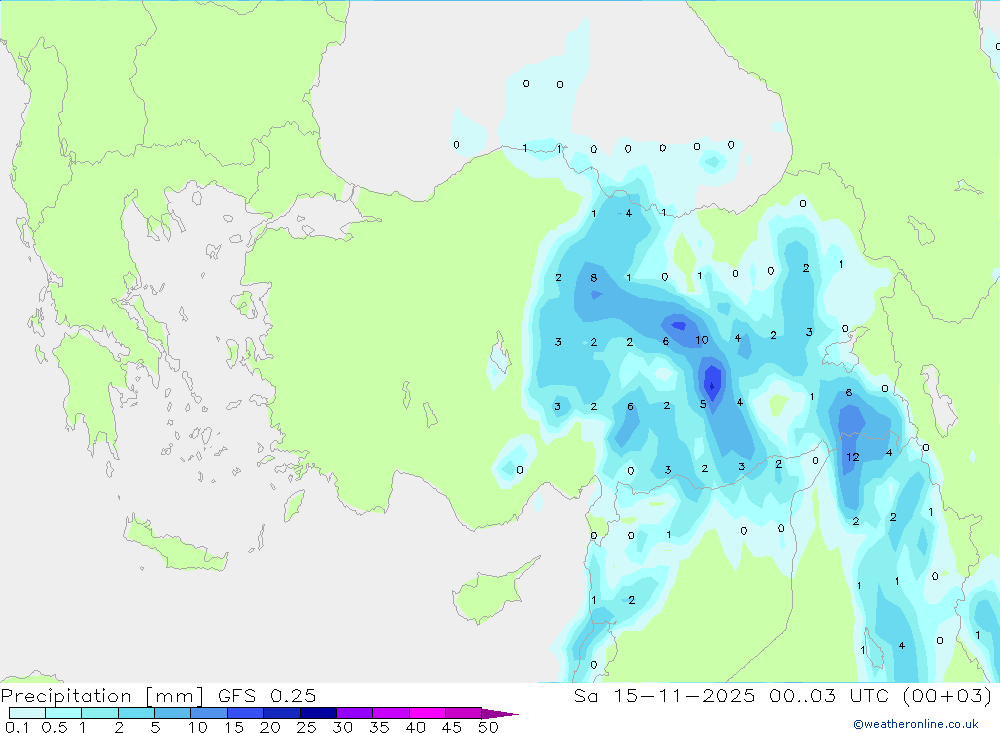Click the '8' precipitation value on map

pos(594,278)
